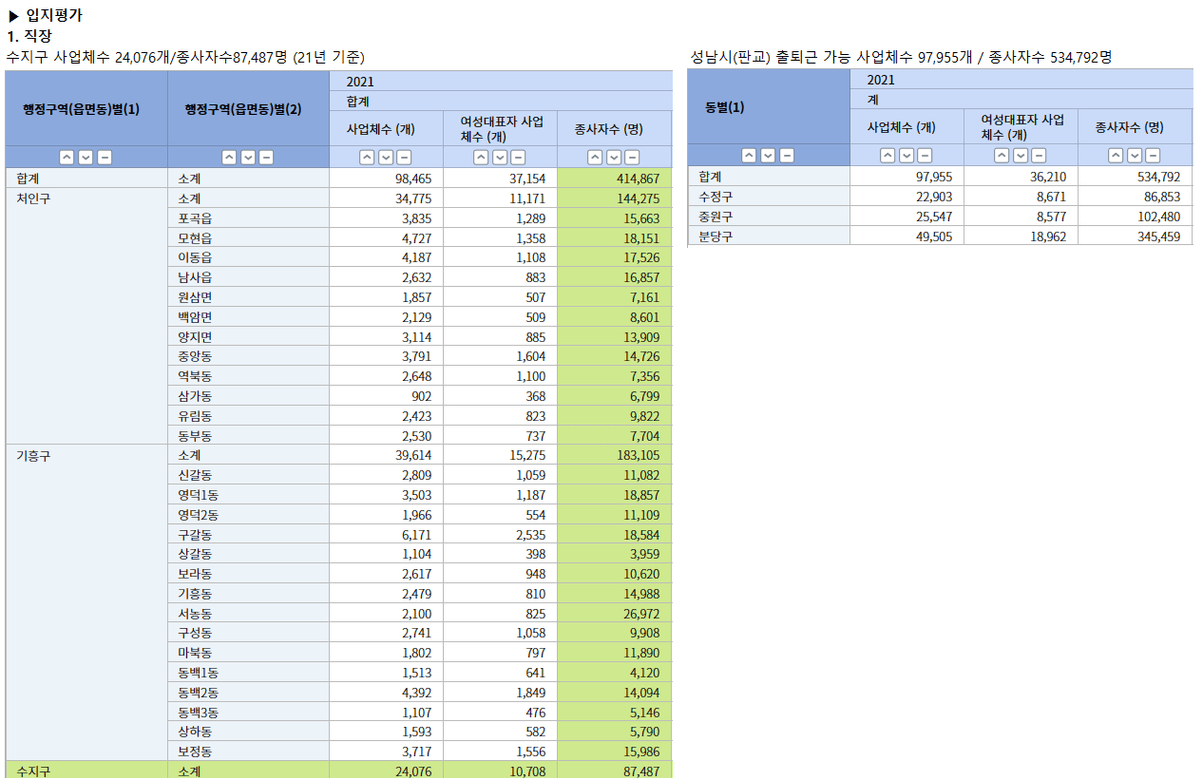Screen dimensions: 1203x778
Task: Sort 동별(1) column ascending arrow
Action: pyautogui.click(x=749, y=155)
